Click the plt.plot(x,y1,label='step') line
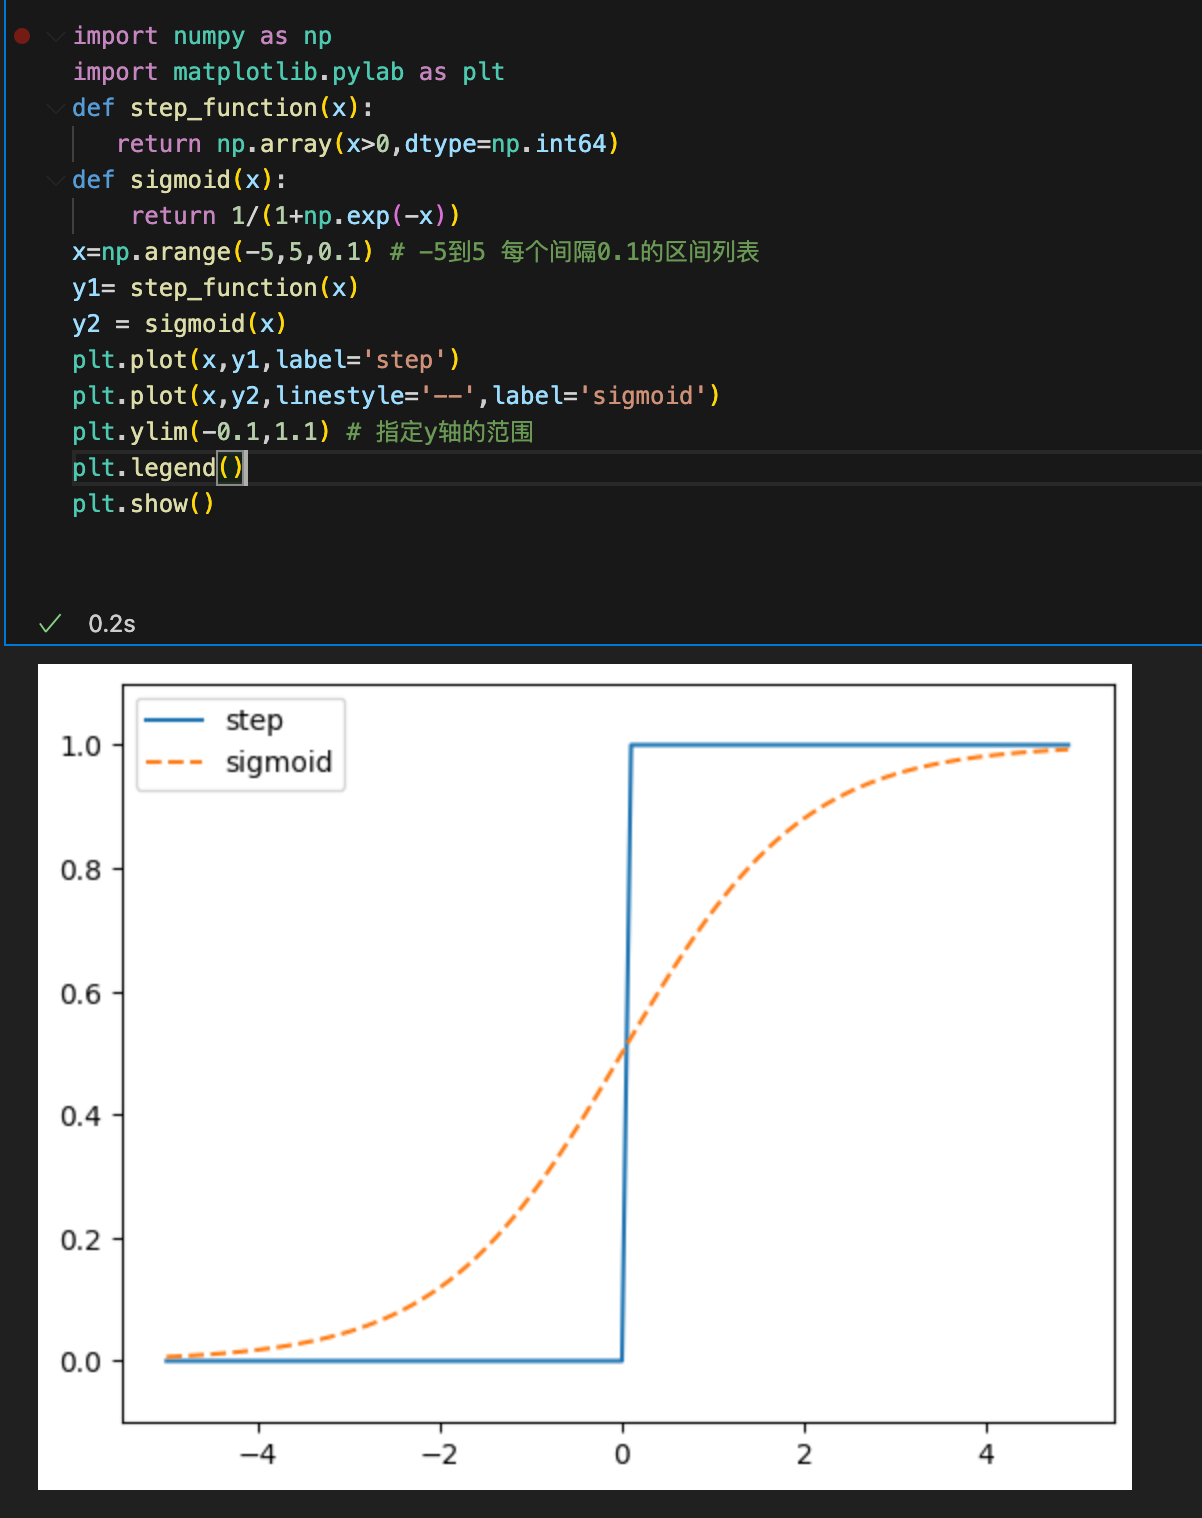1202x1518 pixels. tap(266, 360)
